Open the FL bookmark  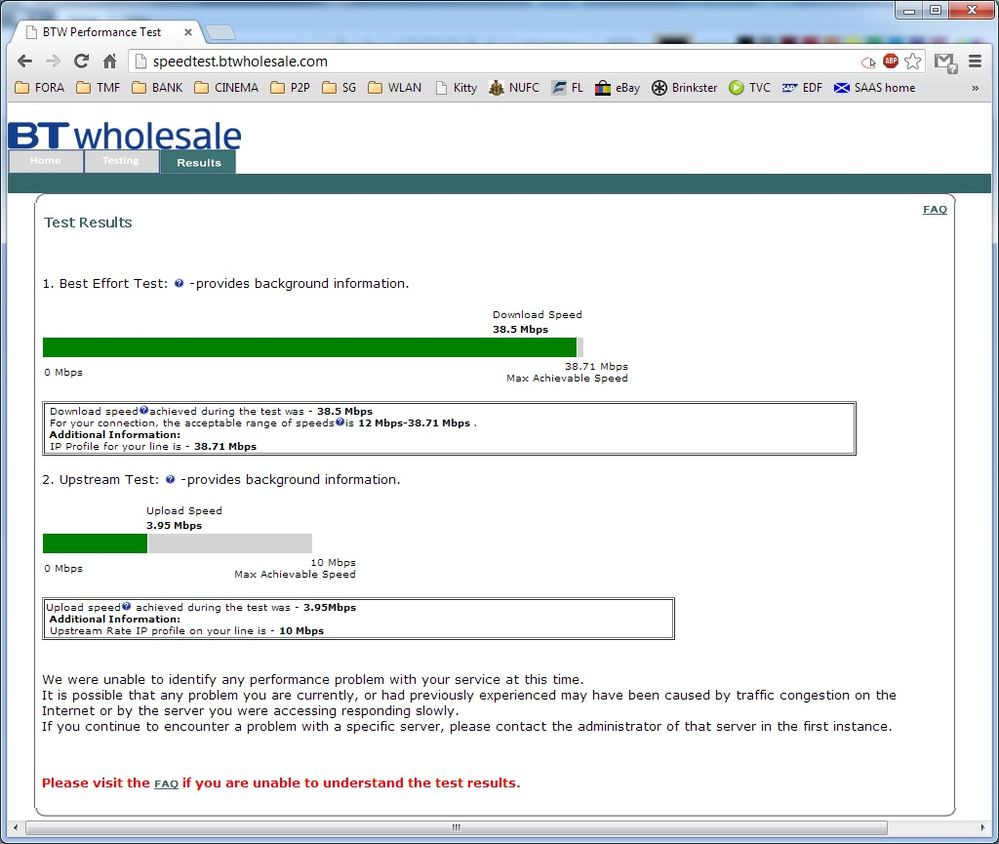(567, 88)
